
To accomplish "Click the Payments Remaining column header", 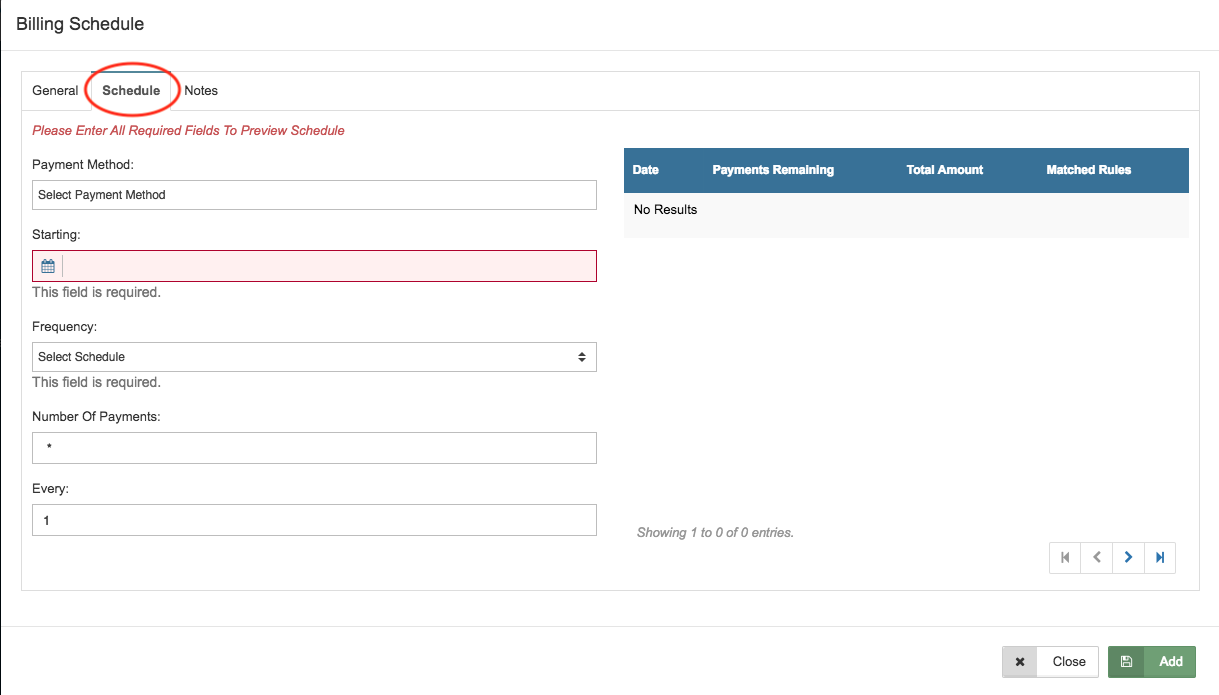I will [772, 170].
